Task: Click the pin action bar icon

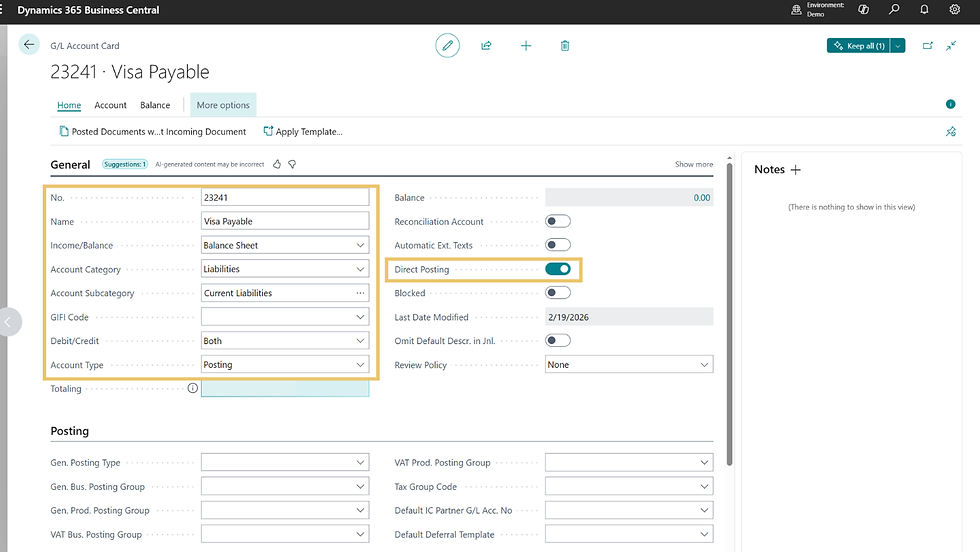Action: pos(951,131)
